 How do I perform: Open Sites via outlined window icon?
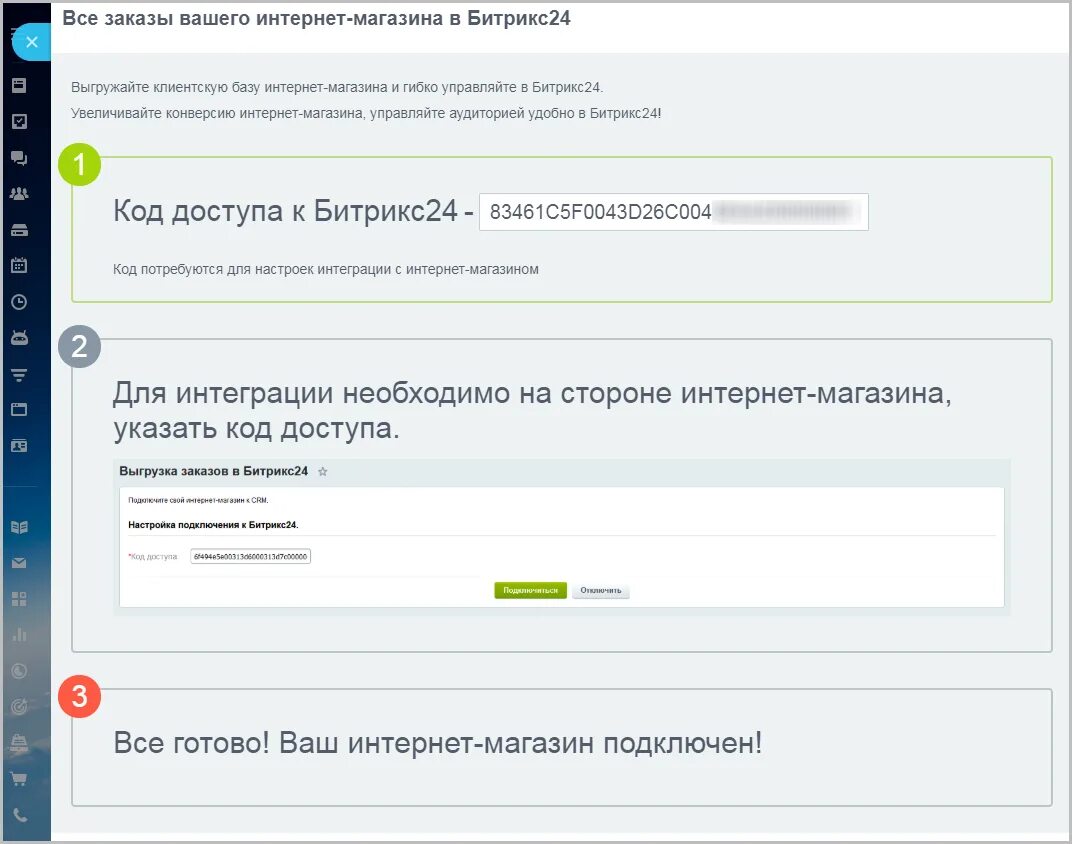pos(19,409)
